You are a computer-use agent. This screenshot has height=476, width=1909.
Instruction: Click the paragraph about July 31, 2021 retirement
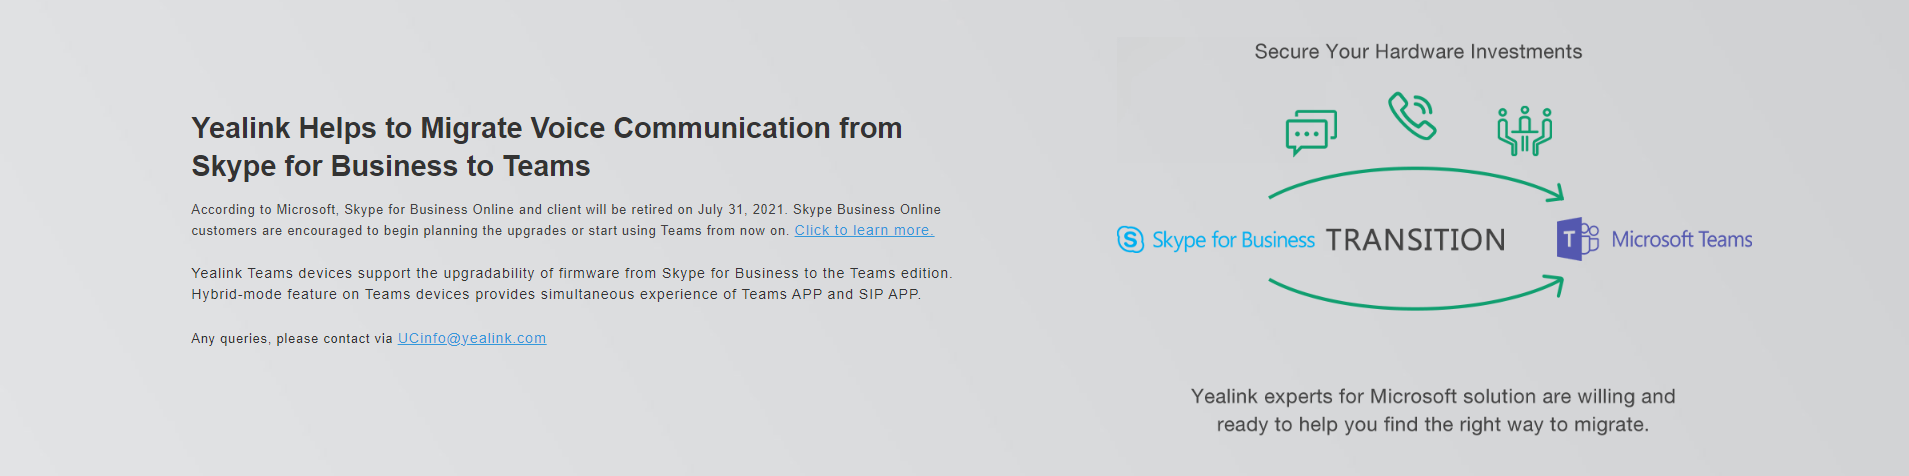(566, 220)
